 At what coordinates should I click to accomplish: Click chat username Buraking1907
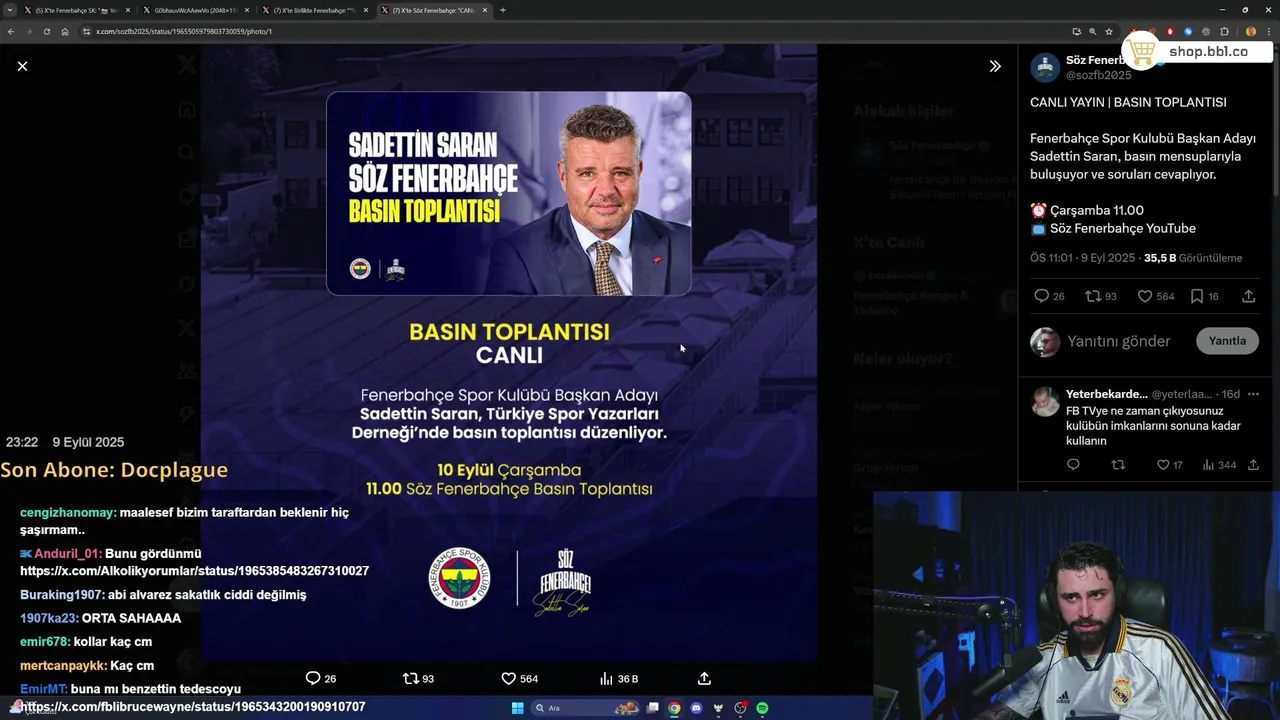(61, 595)
